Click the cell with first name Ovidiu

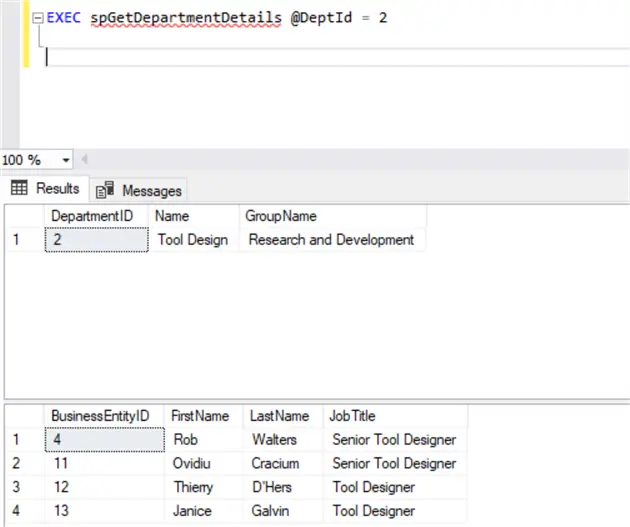coord(194,463)
